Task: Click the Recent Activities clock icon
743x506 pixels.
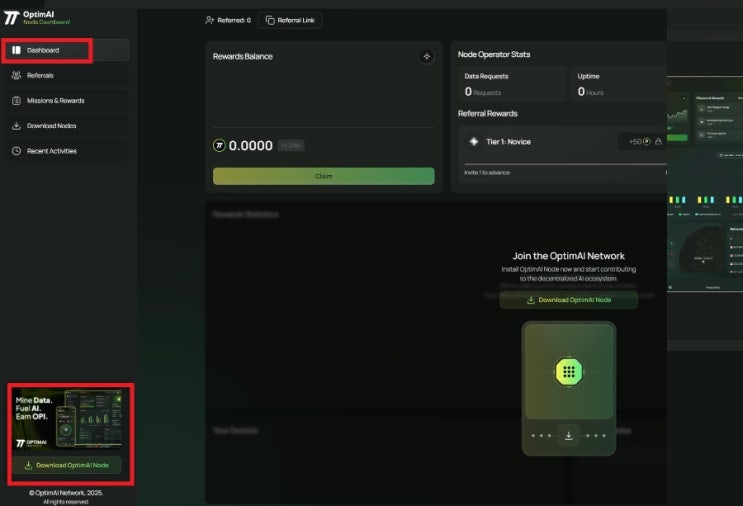Action: [x=16, y=151]
